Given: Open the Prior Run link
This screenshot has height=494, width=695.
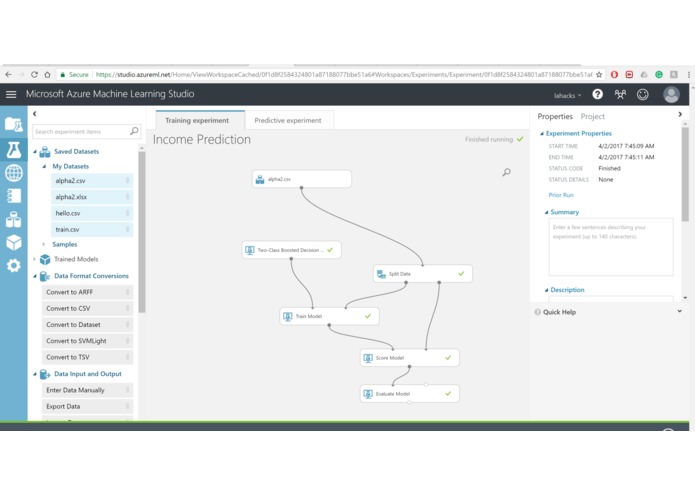Looking at the screenshot, I should (x=561, y=195).
